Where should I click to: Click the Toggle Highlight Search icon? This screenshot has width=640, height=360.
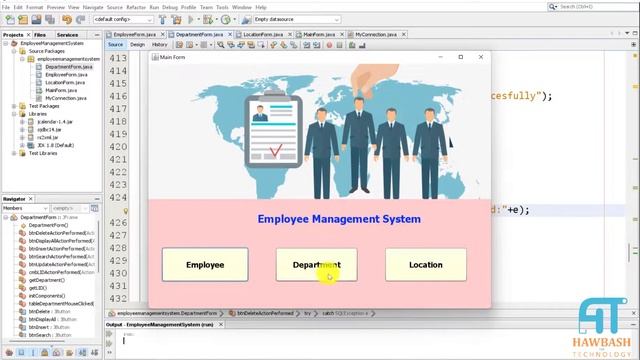(251, 45)
